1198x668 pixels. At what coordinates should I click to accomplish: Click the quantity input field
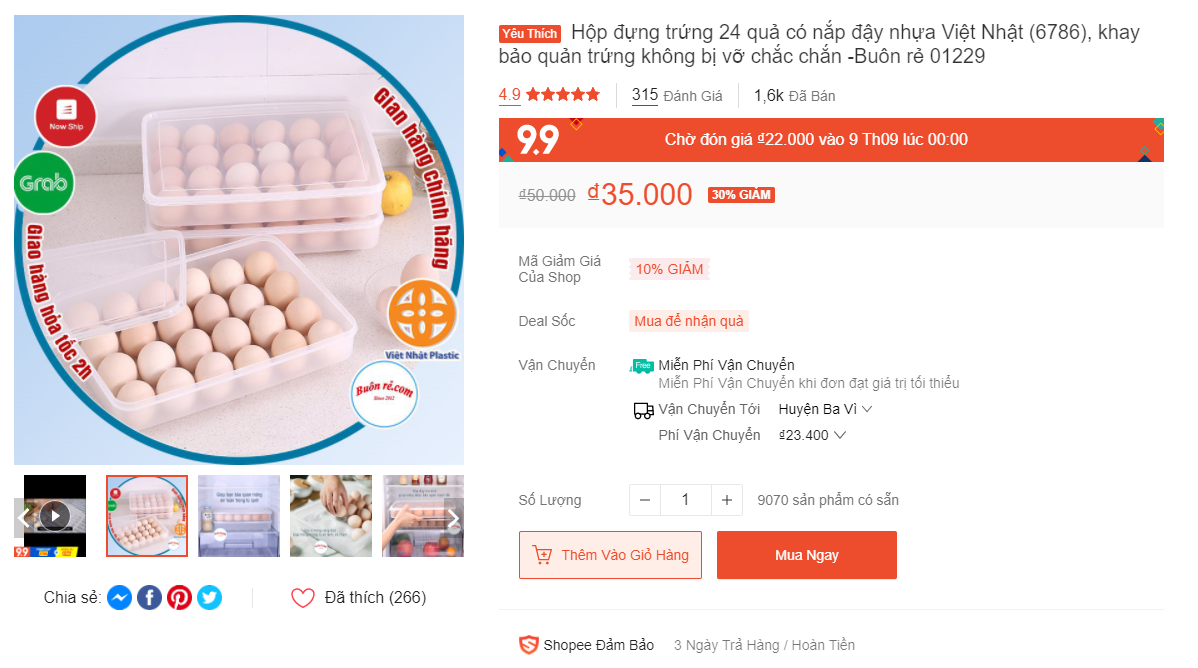tap(686, 500)
